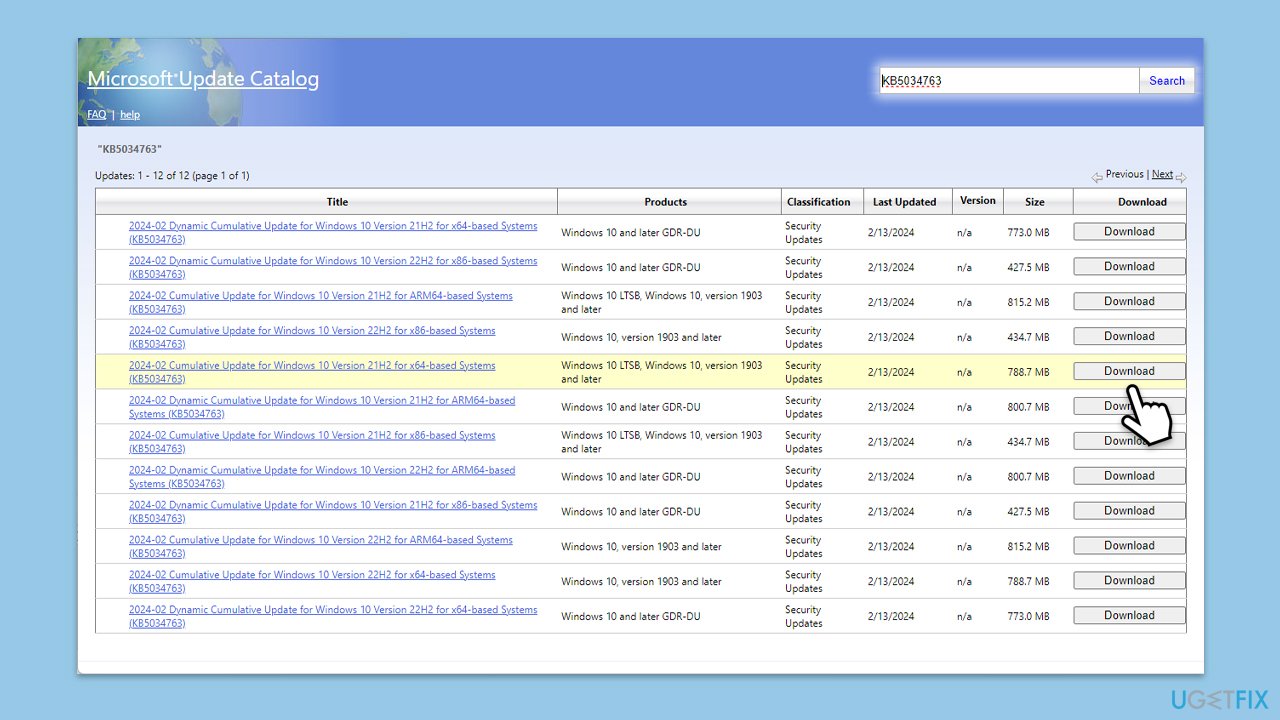Image resolution: width=1280 pixels, height=720 pixels.
Task: Download the Dynamic 22H2 ARM64 update, 800.7 MB
Action: coord(1129,476)
